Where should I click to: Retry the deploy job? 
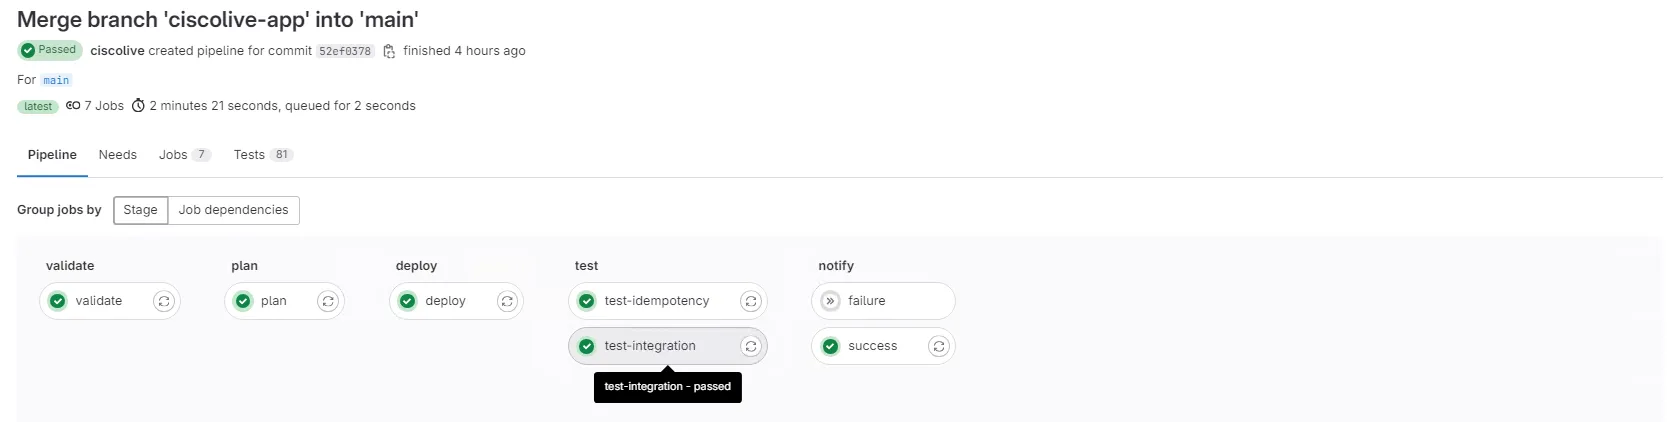(507, 301)
